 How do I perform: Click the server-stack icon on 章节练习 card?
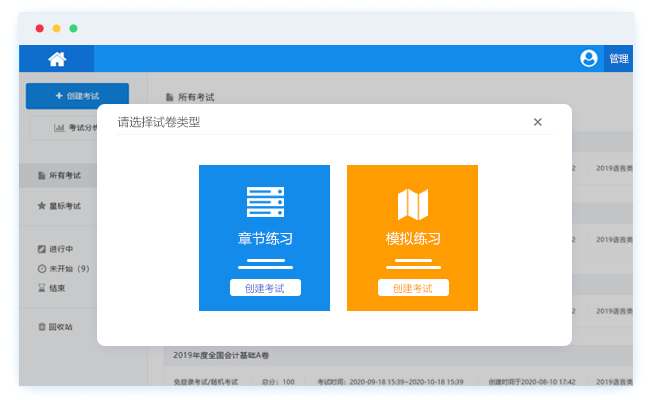click(x=265, y=202)
